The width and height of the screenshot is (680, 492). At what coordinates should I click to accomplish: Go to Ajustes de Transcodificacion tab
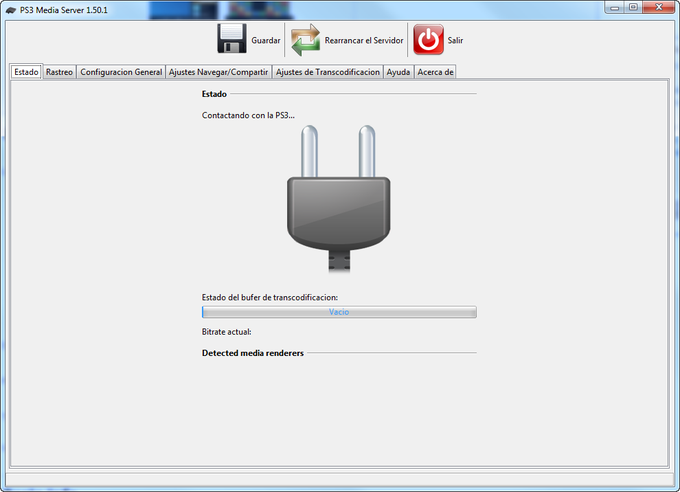[328, 72]
